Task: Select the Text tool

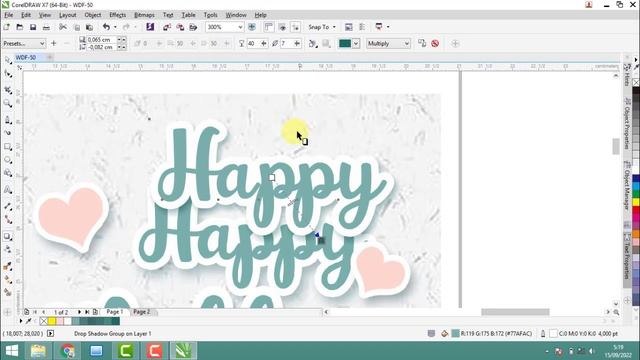Action: point(7,190)
